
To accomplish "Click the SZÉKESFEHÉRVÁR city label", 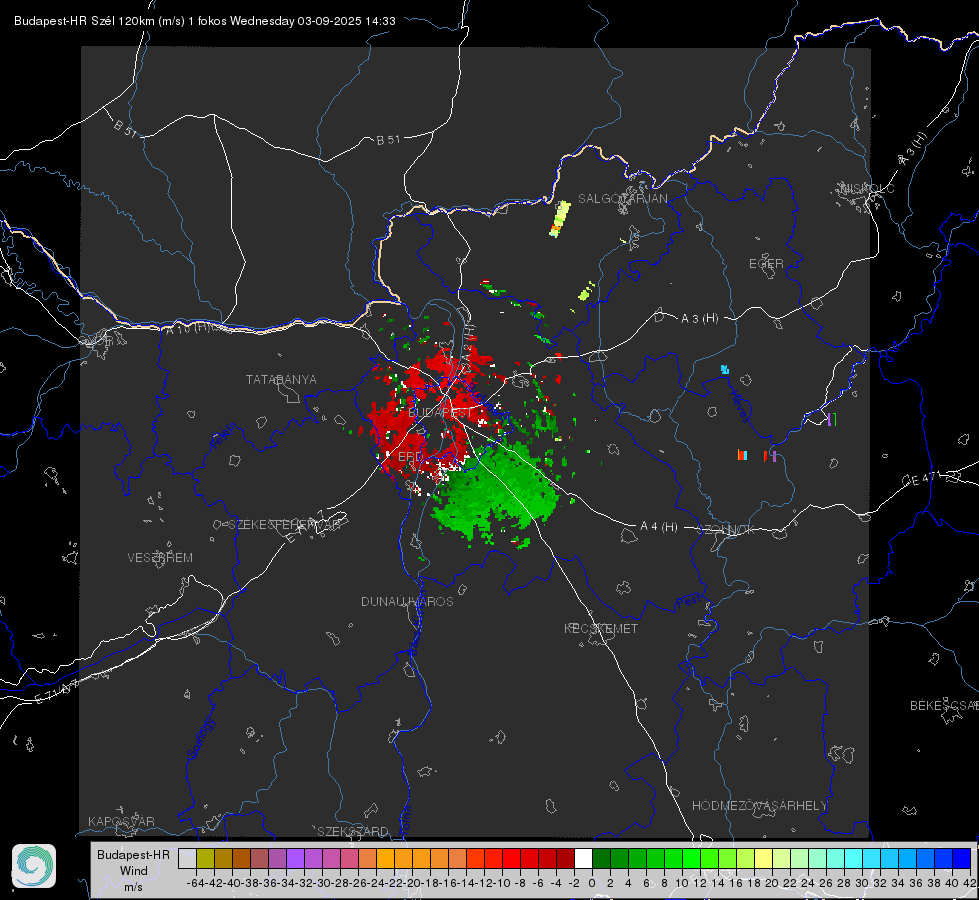I will click(284, 525).
